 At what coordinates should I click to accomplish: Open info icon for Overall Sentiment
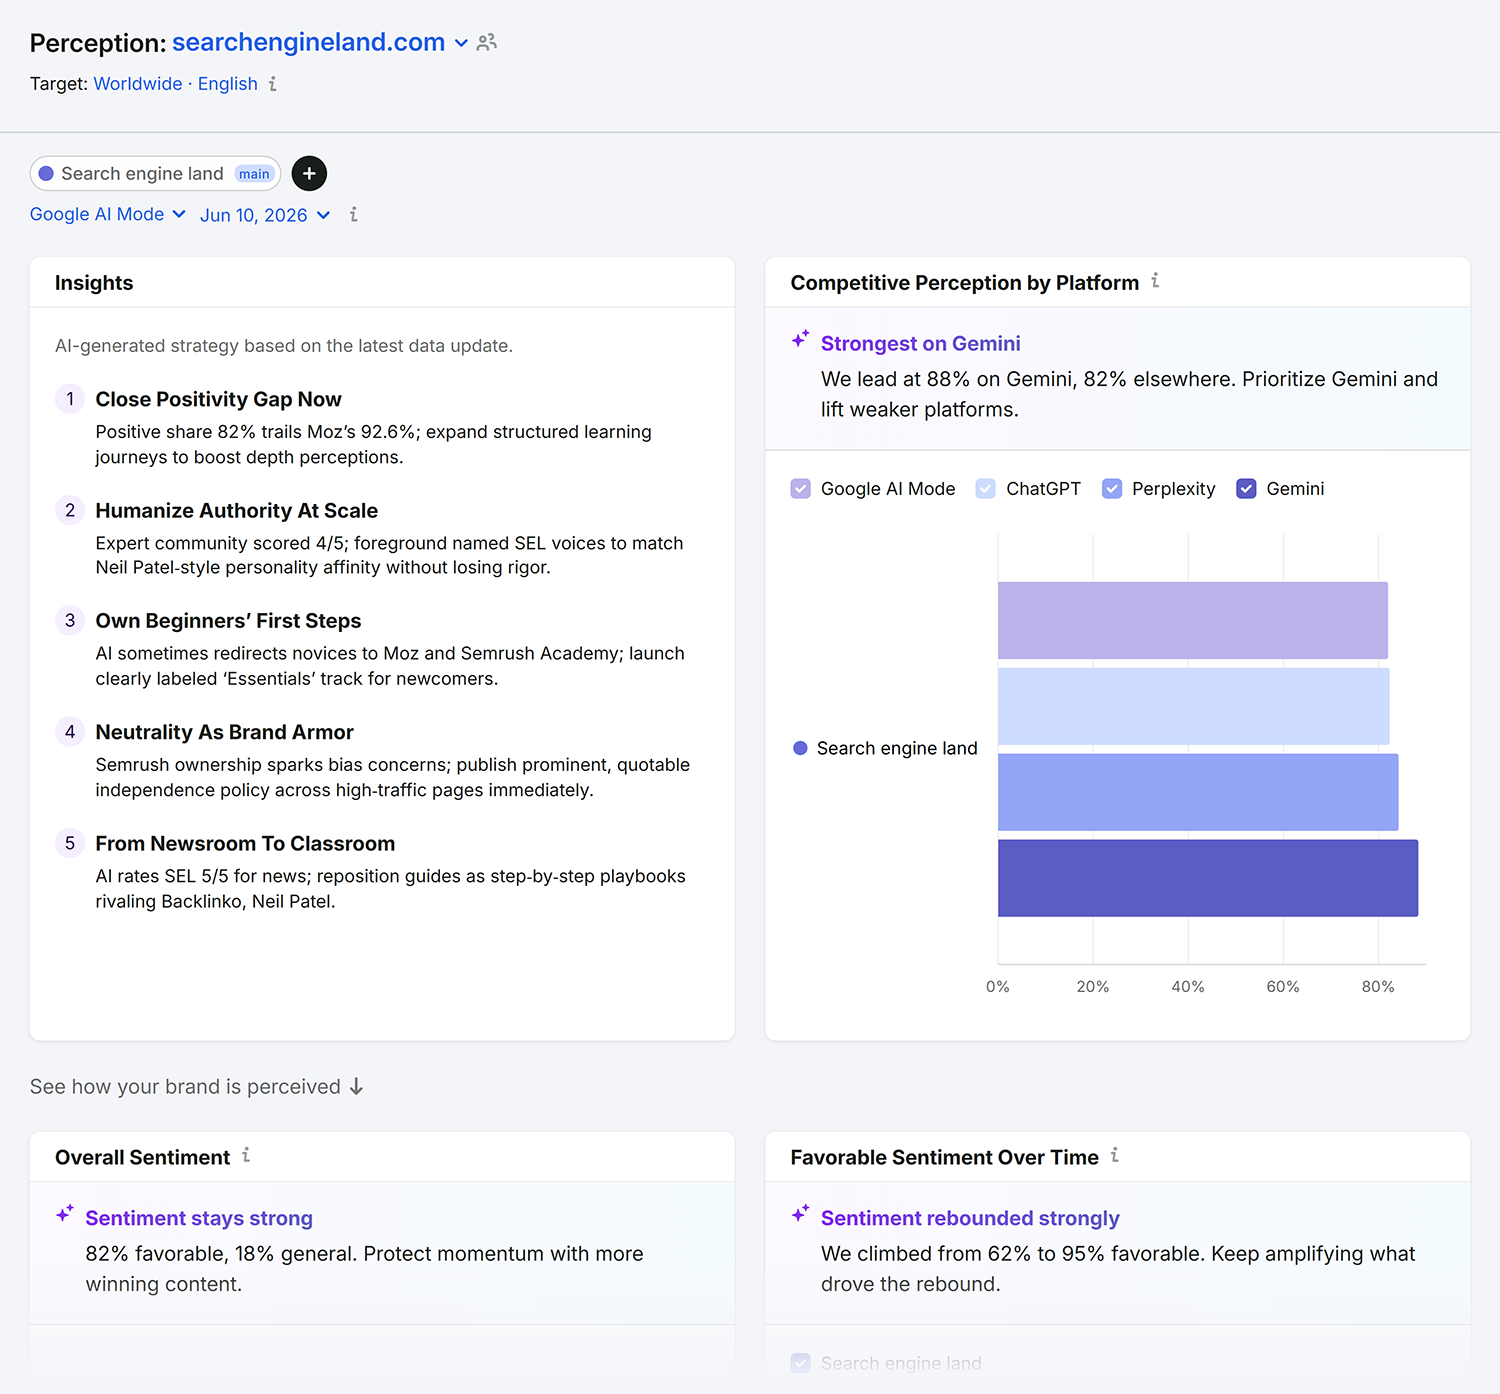pyautogui.click(x=246, y=1155)
